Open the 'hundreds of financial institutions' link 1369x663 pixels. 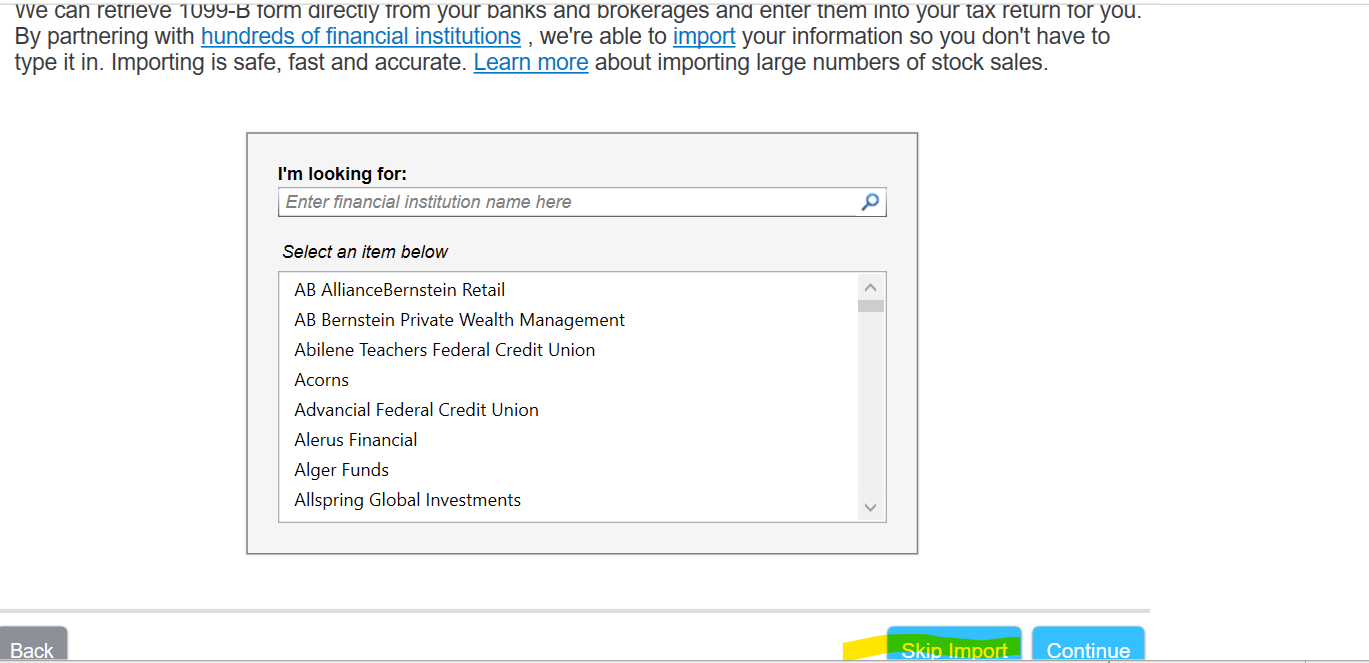pyautogui.click(x=361, y=37)
